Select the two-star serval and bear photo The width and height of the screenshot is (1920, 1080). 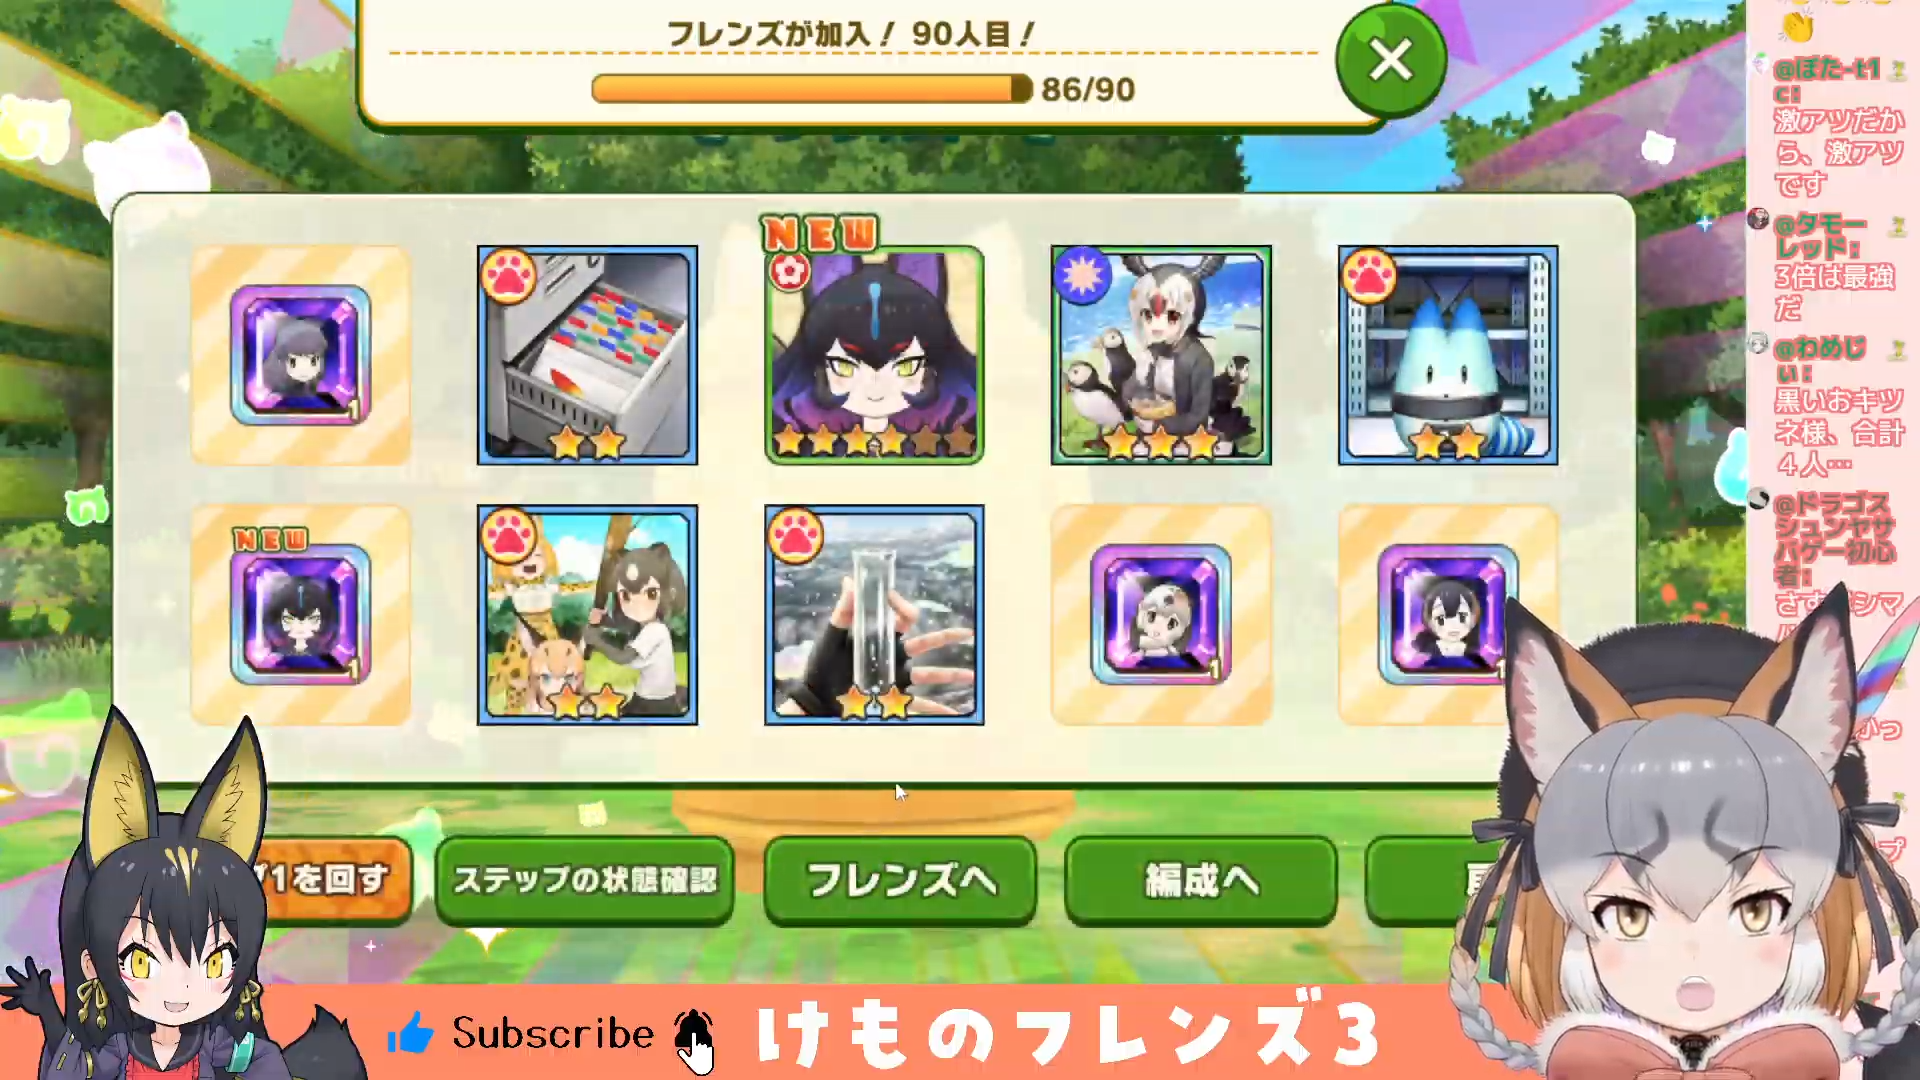[587, 614]
